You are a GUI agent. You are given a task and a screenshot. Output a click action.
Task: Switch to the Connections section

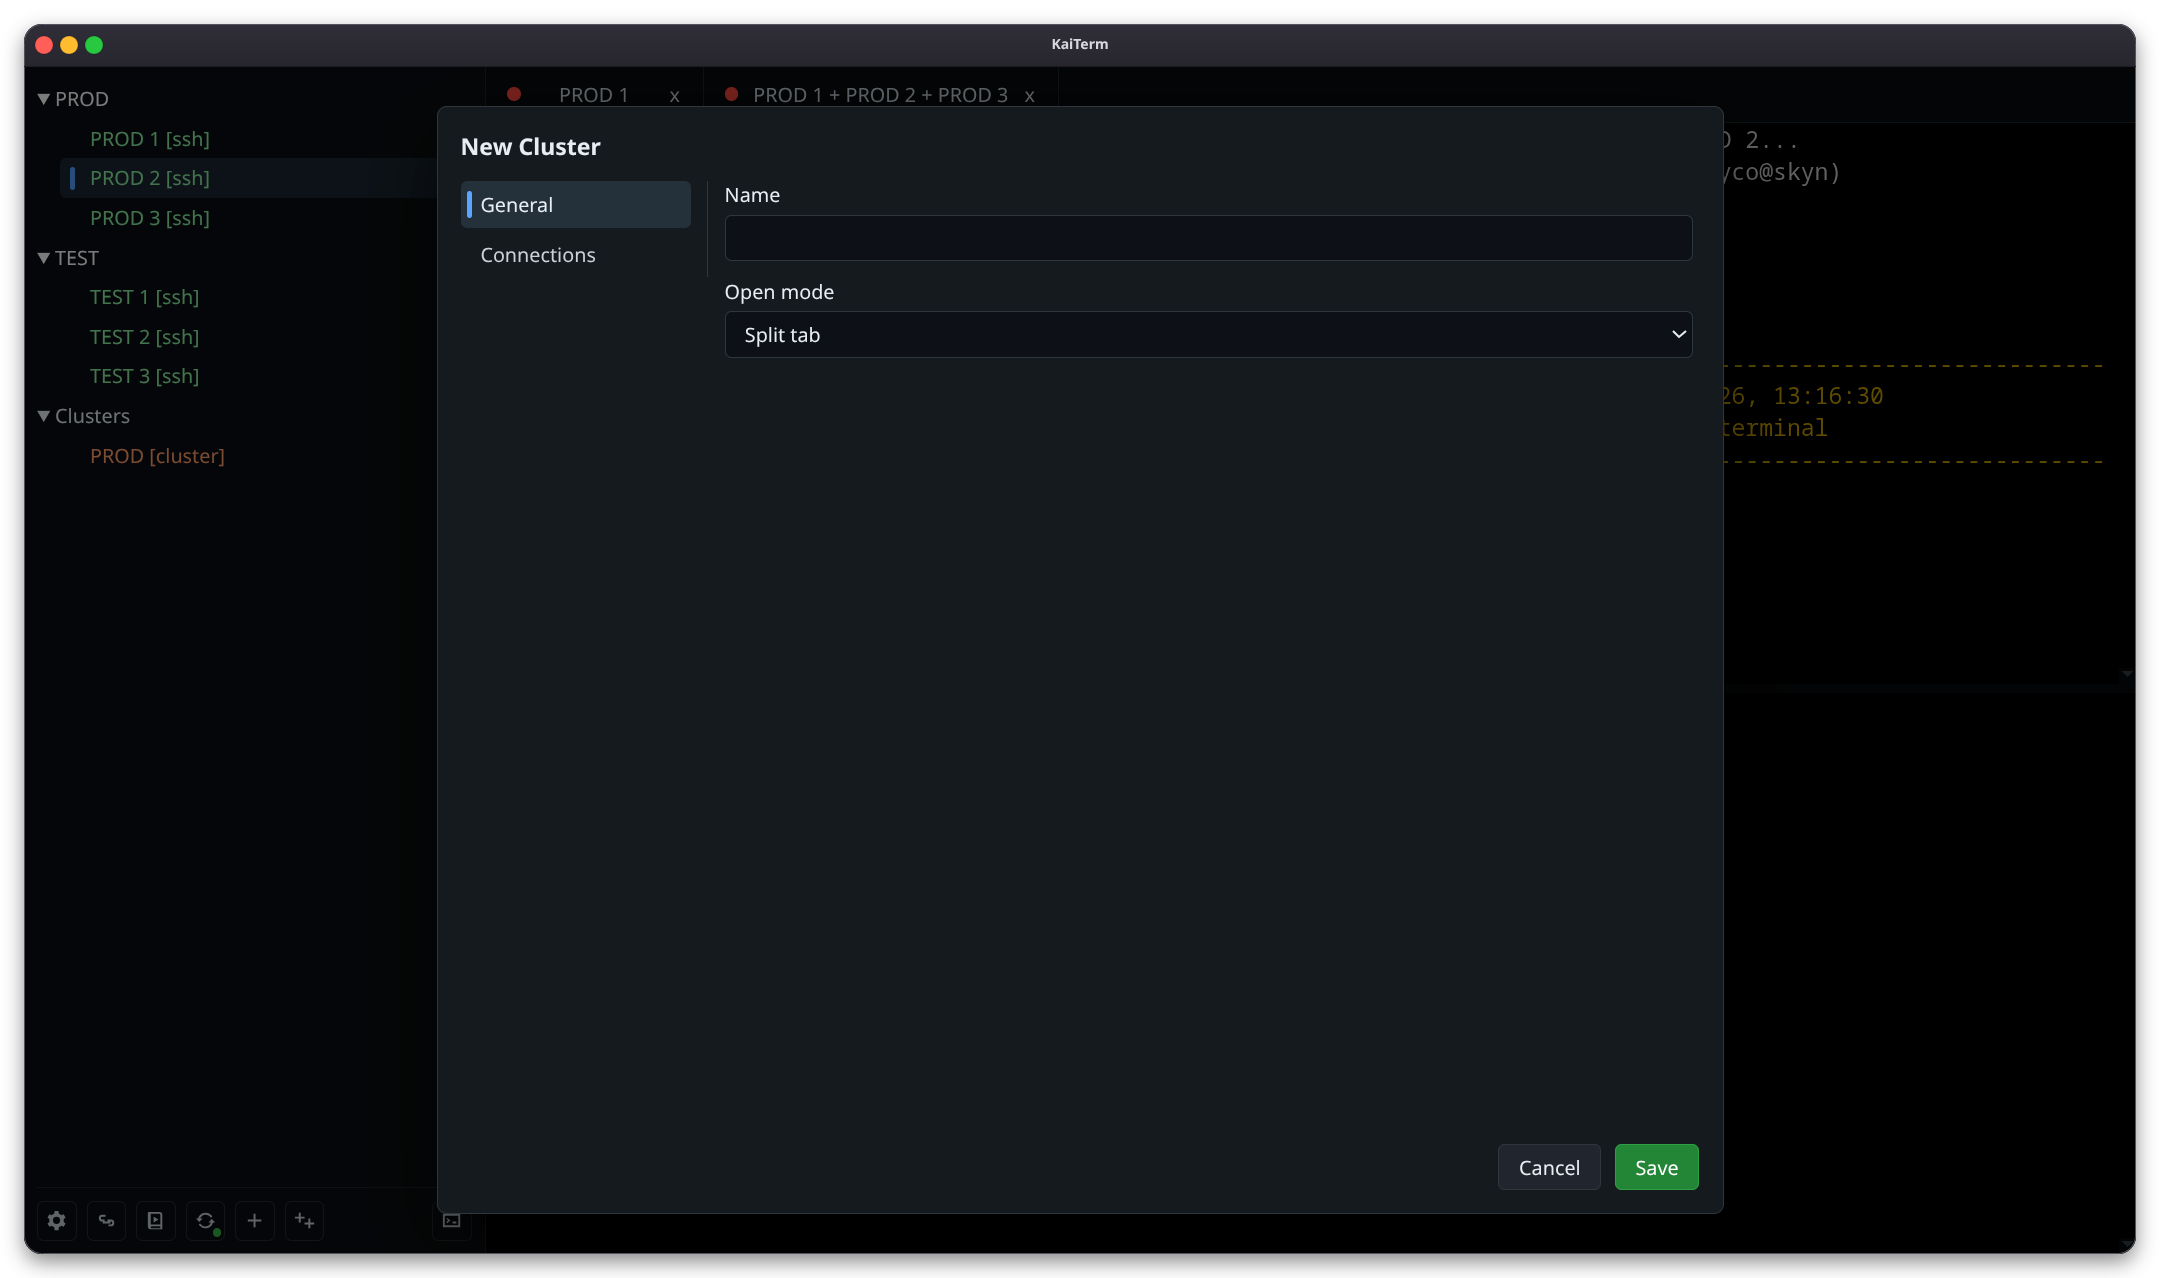coord(576,255)
